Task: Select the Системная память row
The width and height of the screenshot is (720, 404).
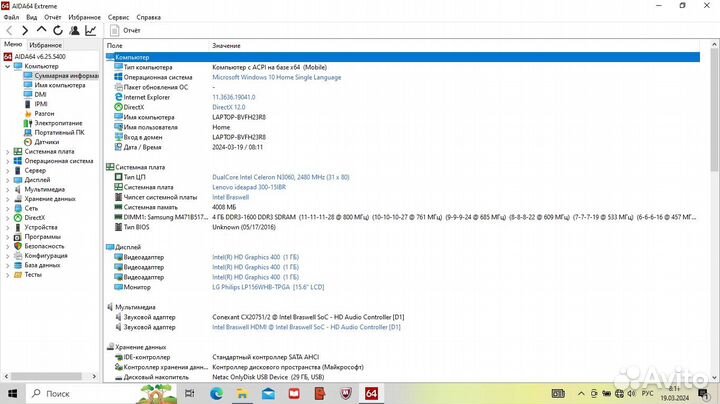Action: (402, 207)
